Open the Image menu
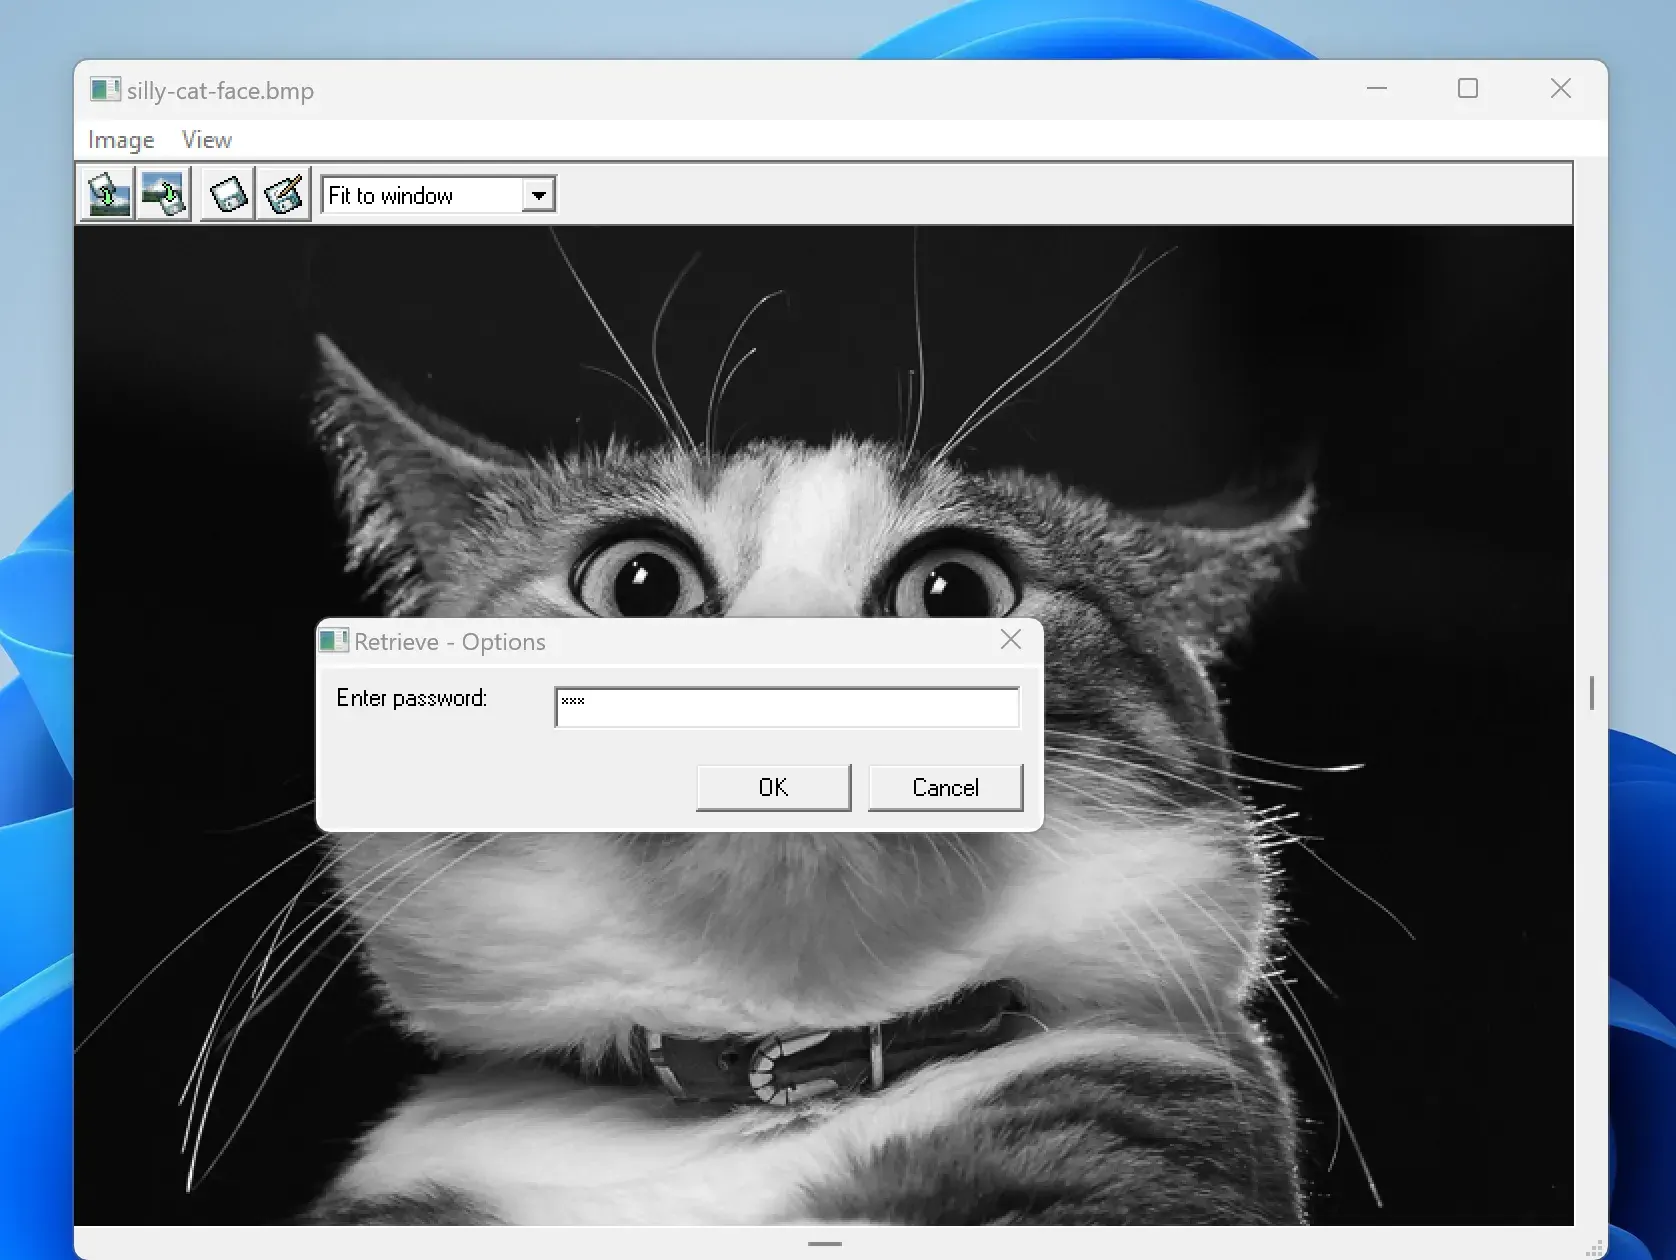 [121, 140]
